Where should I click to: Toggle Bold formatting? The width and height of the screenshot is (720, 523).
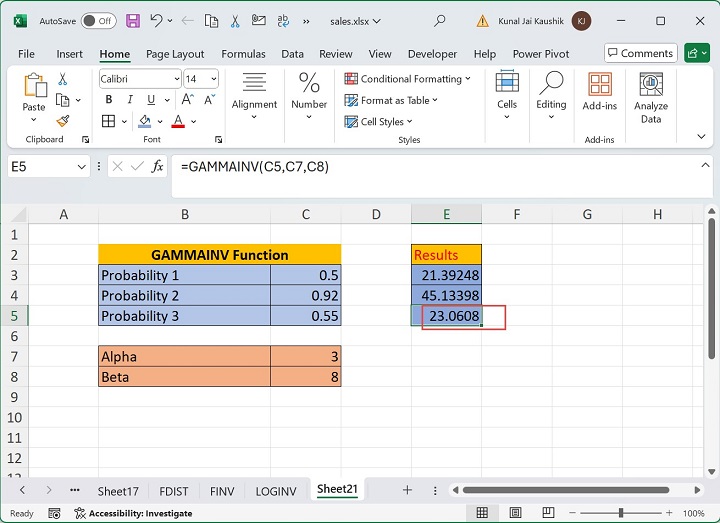point(108,100)
